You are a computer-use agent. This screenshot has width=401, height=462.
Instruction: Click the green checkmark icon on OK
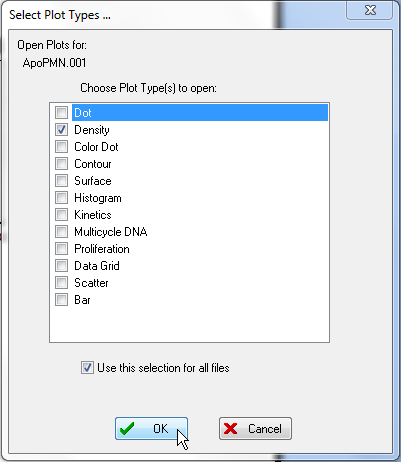coord(127,428)
